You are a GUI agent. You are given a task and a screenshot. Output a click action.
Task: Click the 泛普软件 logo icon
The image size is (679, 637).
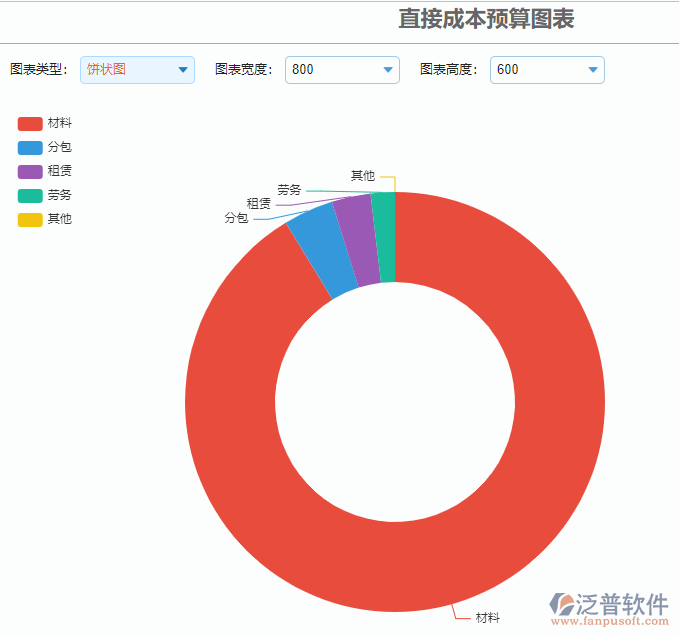click(x=561, y=604)
